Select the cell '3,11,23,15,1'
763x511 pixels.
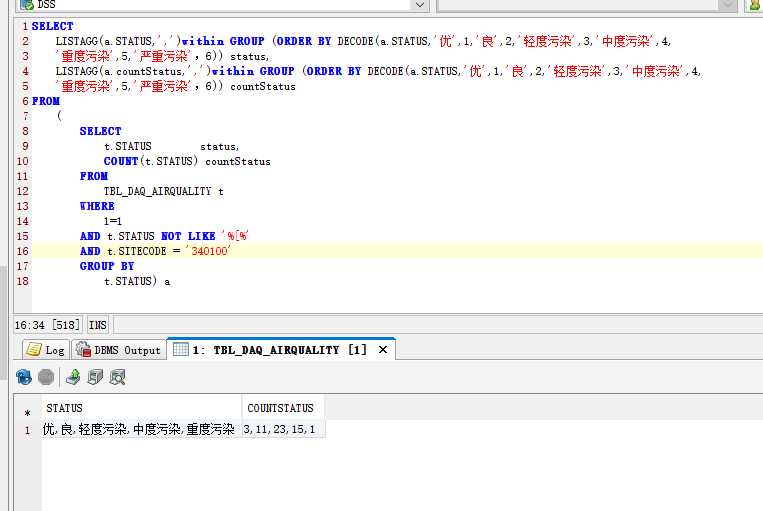click(x=283, y=429)
